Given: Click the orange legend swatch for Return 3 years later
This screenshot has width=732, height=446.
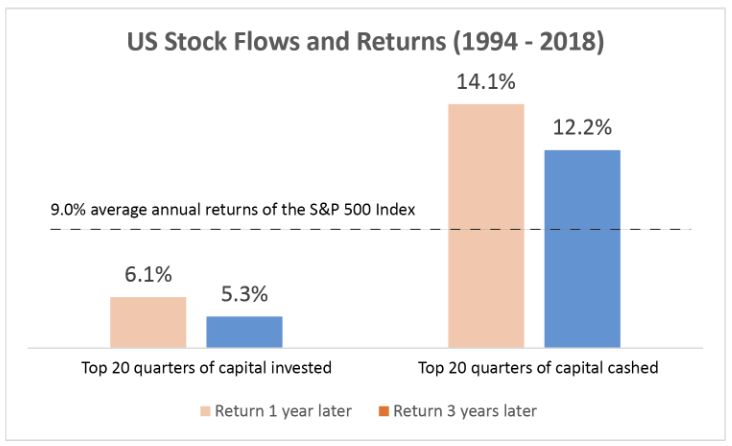Looking at the screenshot, I should click(x=383, y=411).
